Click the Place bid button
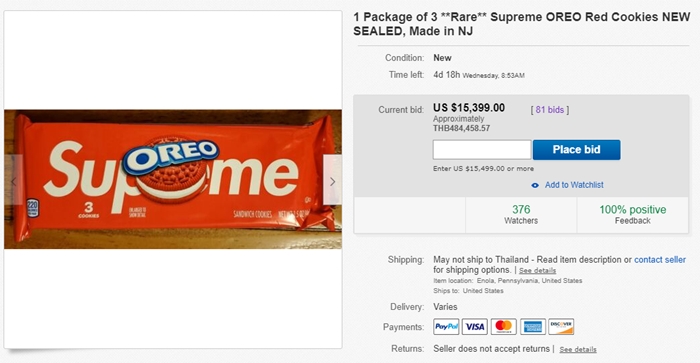700x363 pixels. pos(576,150)
